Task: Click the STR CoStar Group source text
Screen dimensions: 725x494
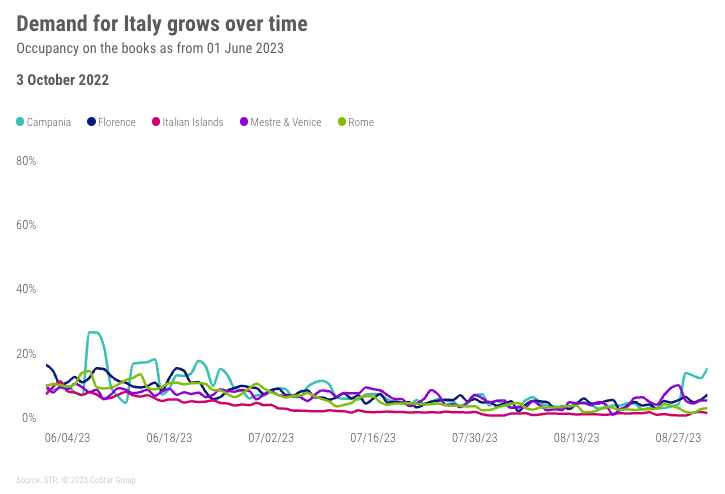Action: [76, 481]
